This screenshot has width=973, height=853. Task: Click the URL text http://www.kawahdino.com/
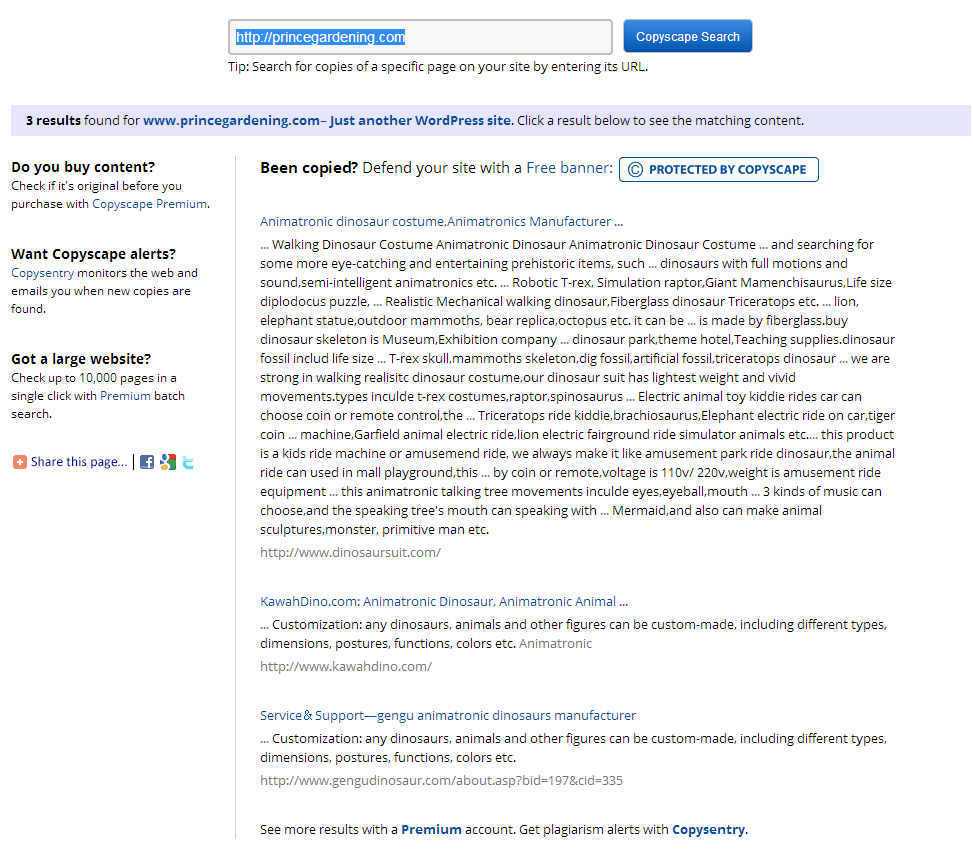tap(346, 666)
